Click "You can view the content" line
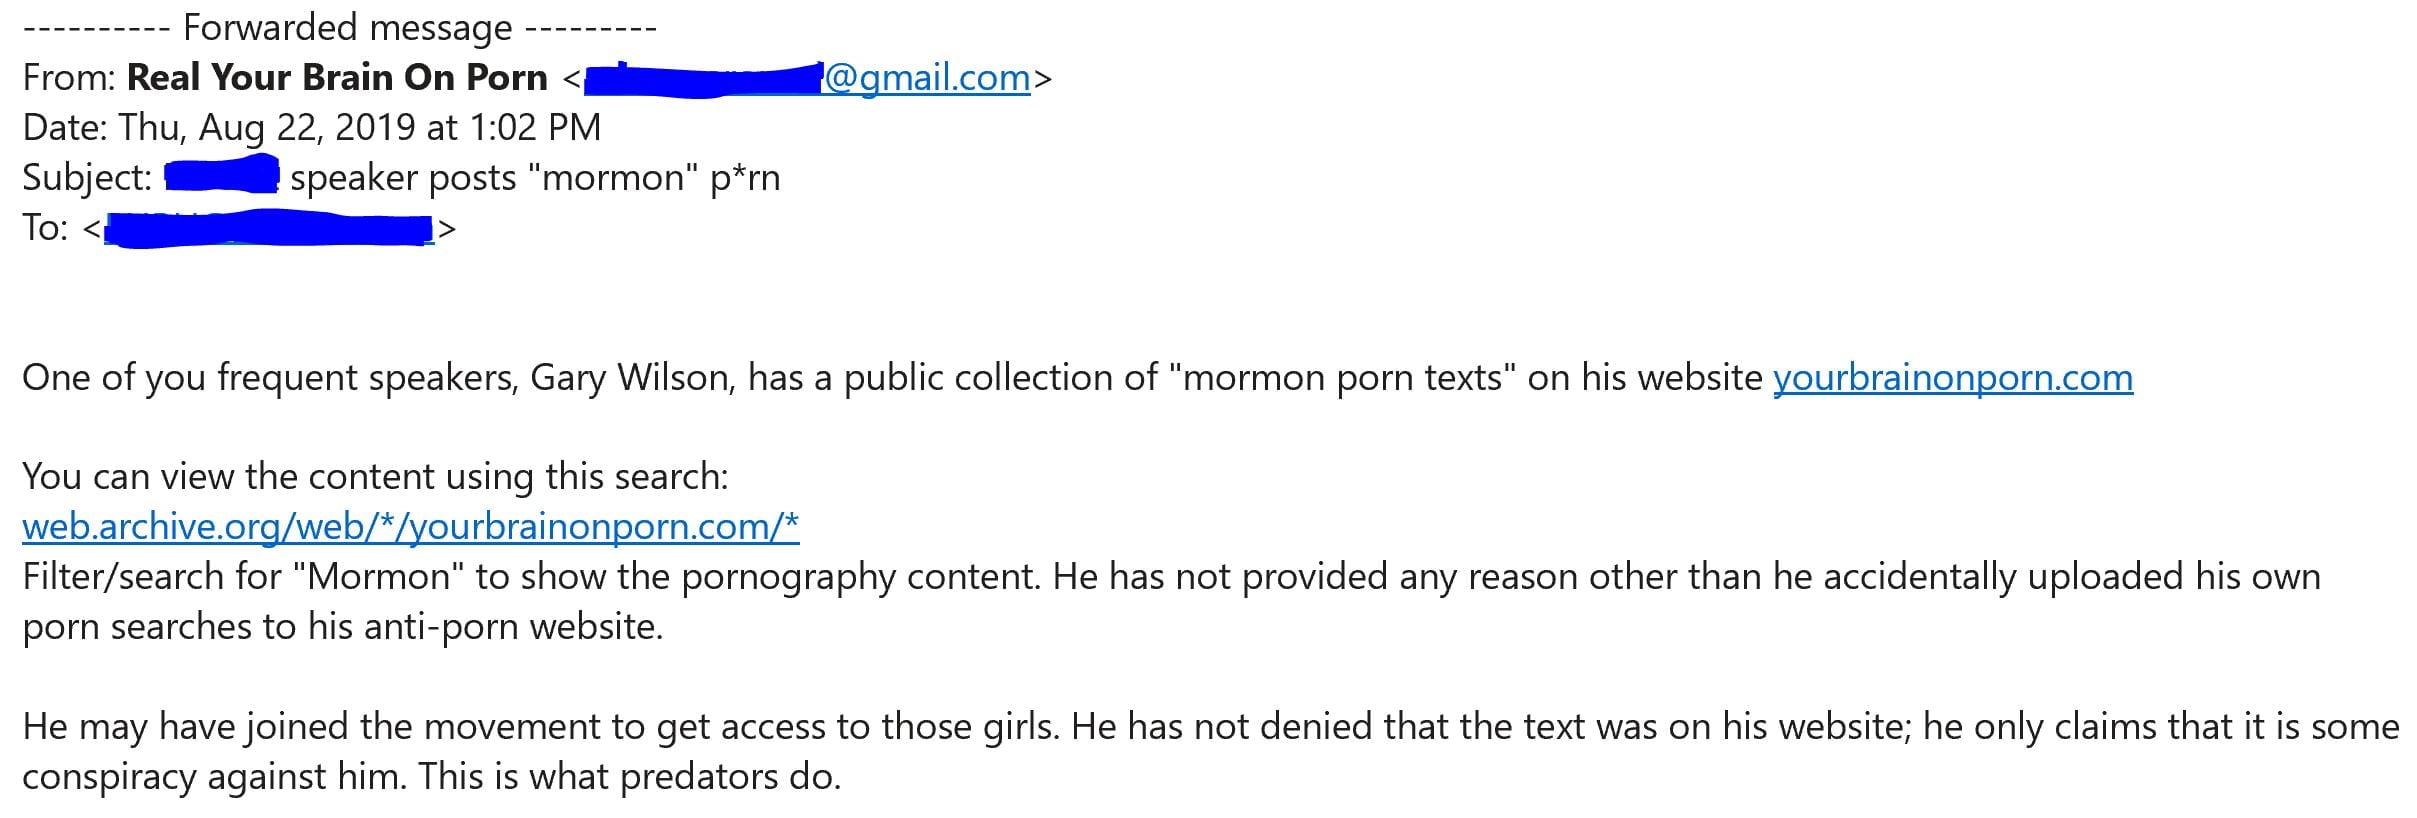Viewport: 2417px width, 818px height. pyautogui.click(x=375, y=477)
